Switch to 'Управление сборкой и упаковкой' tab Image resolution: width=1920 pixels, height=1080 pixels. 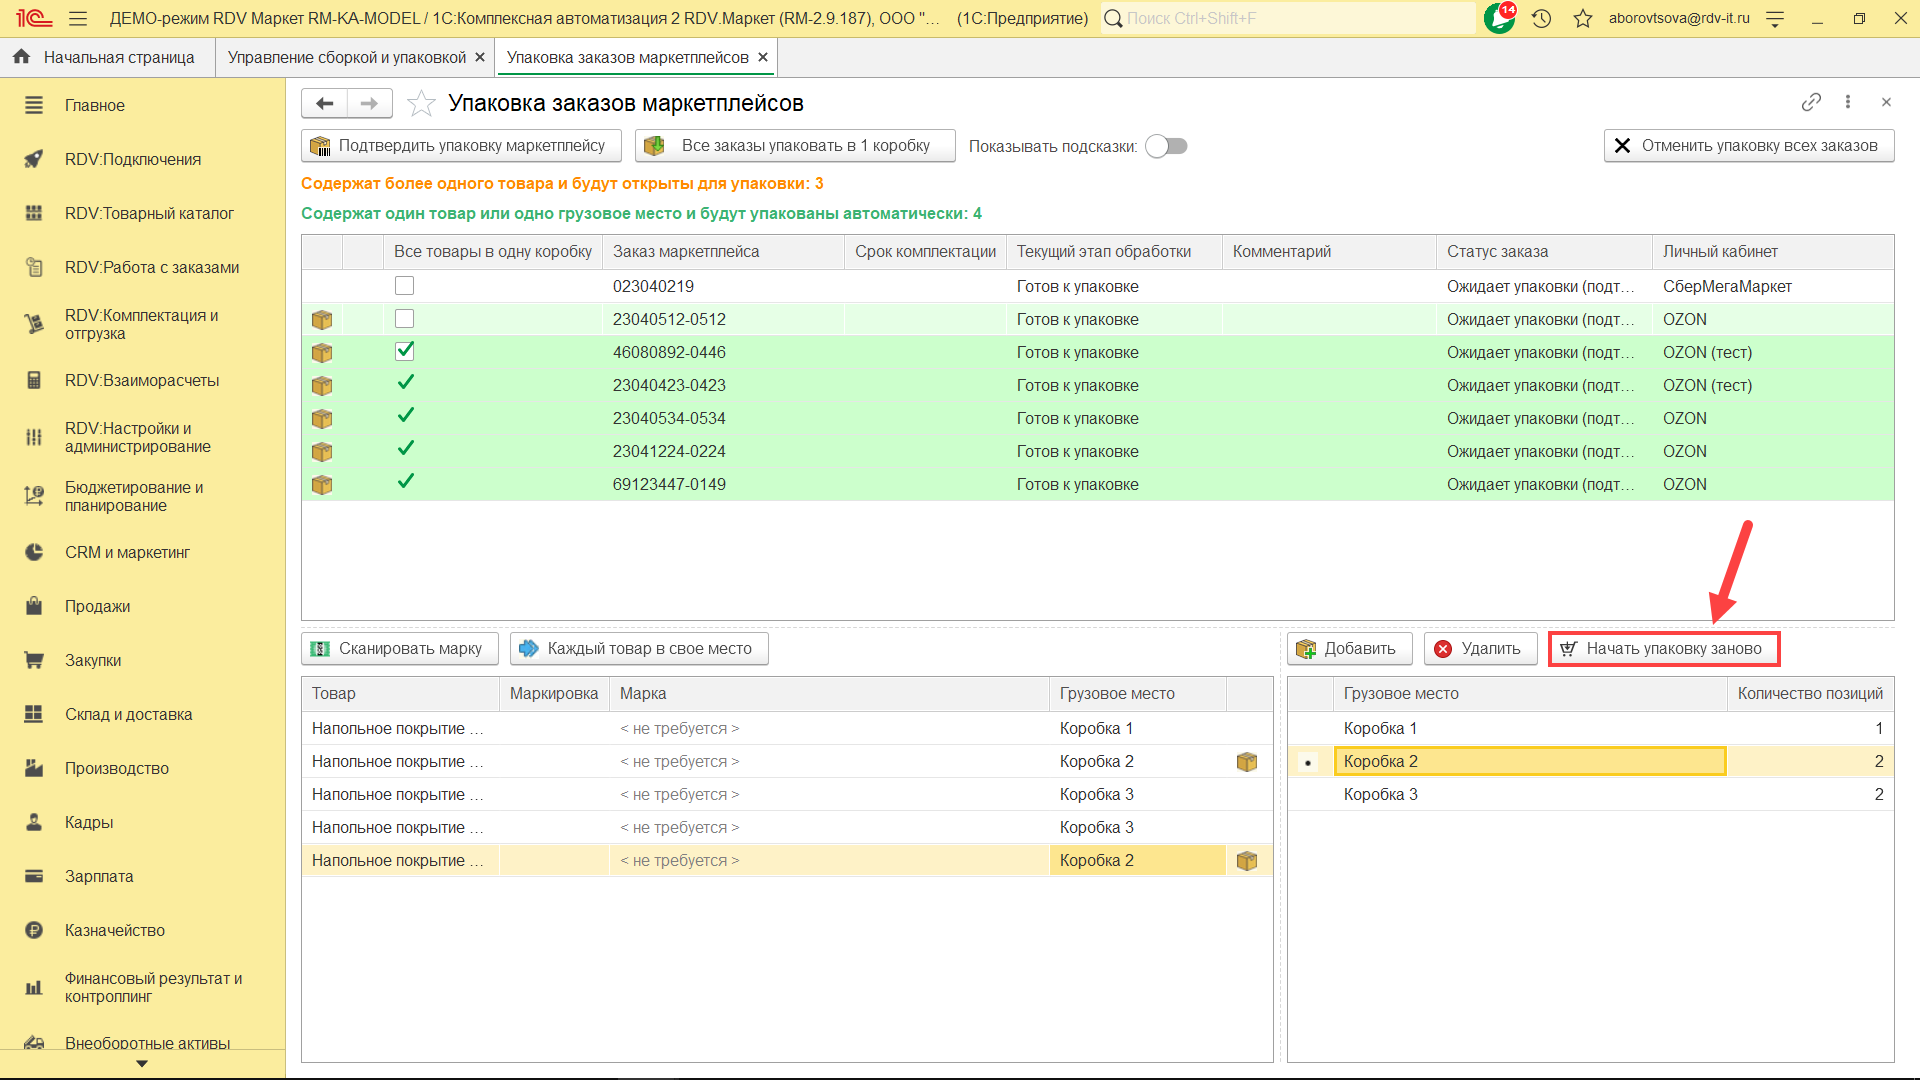[346, 57]
